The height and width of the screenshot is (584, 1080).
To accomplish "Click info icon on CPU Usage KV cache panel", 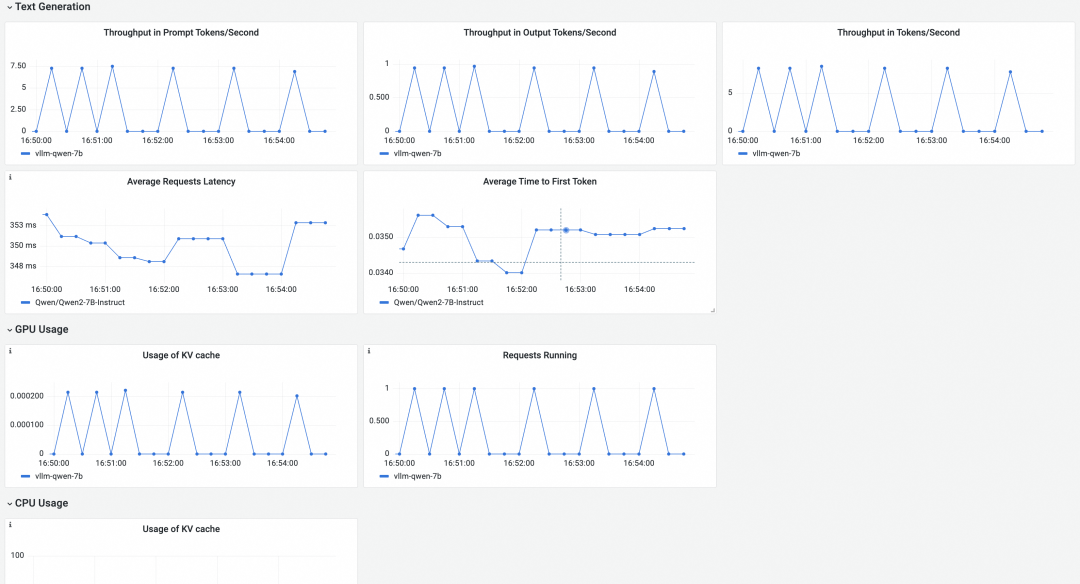I will [10, 525].
